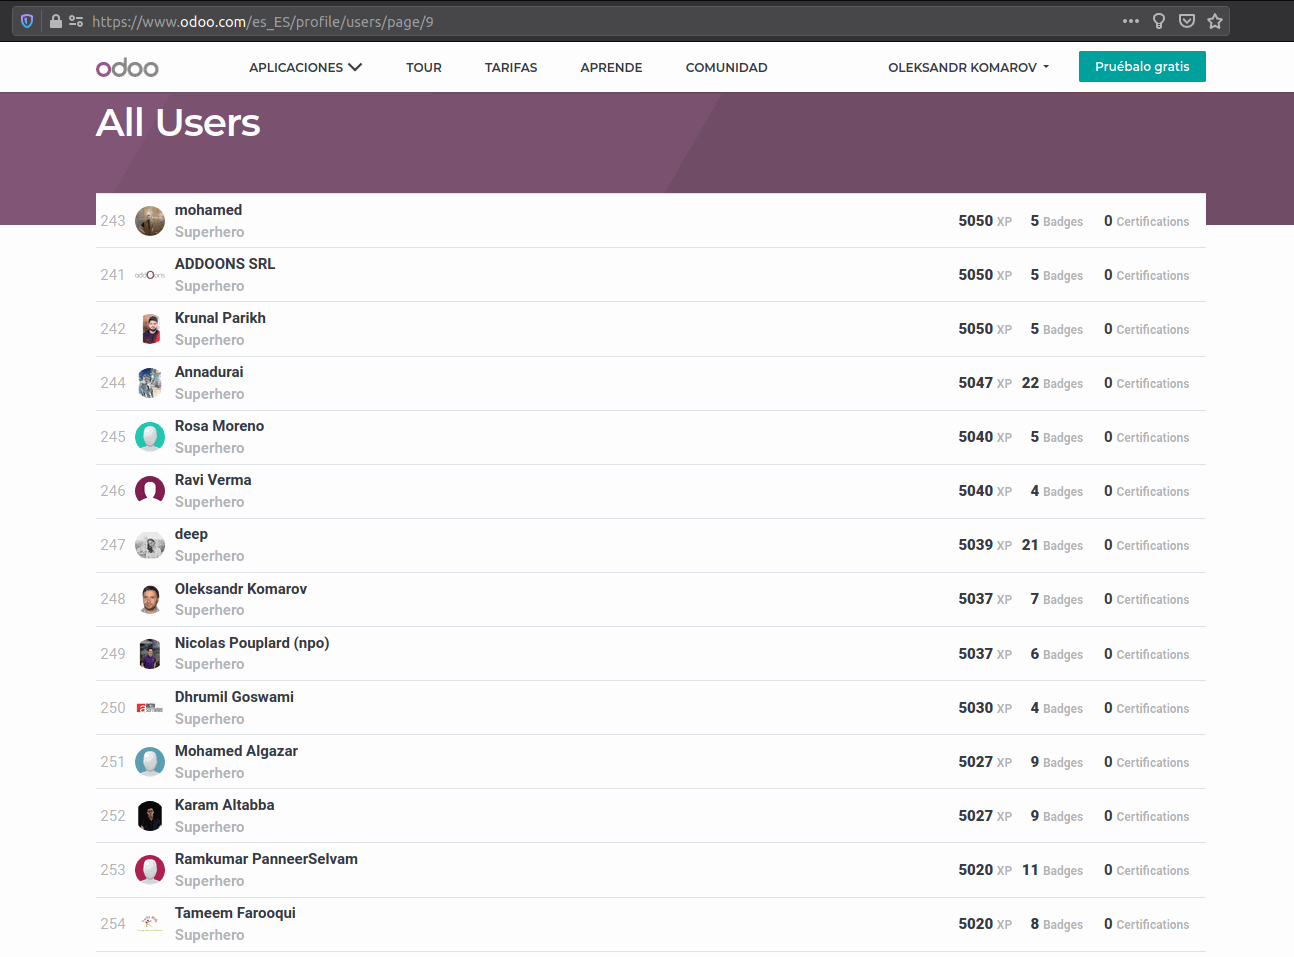1294x957 pixels.
Task: Open Krunal Parikh profile link
Action: [x=220, y=318]
